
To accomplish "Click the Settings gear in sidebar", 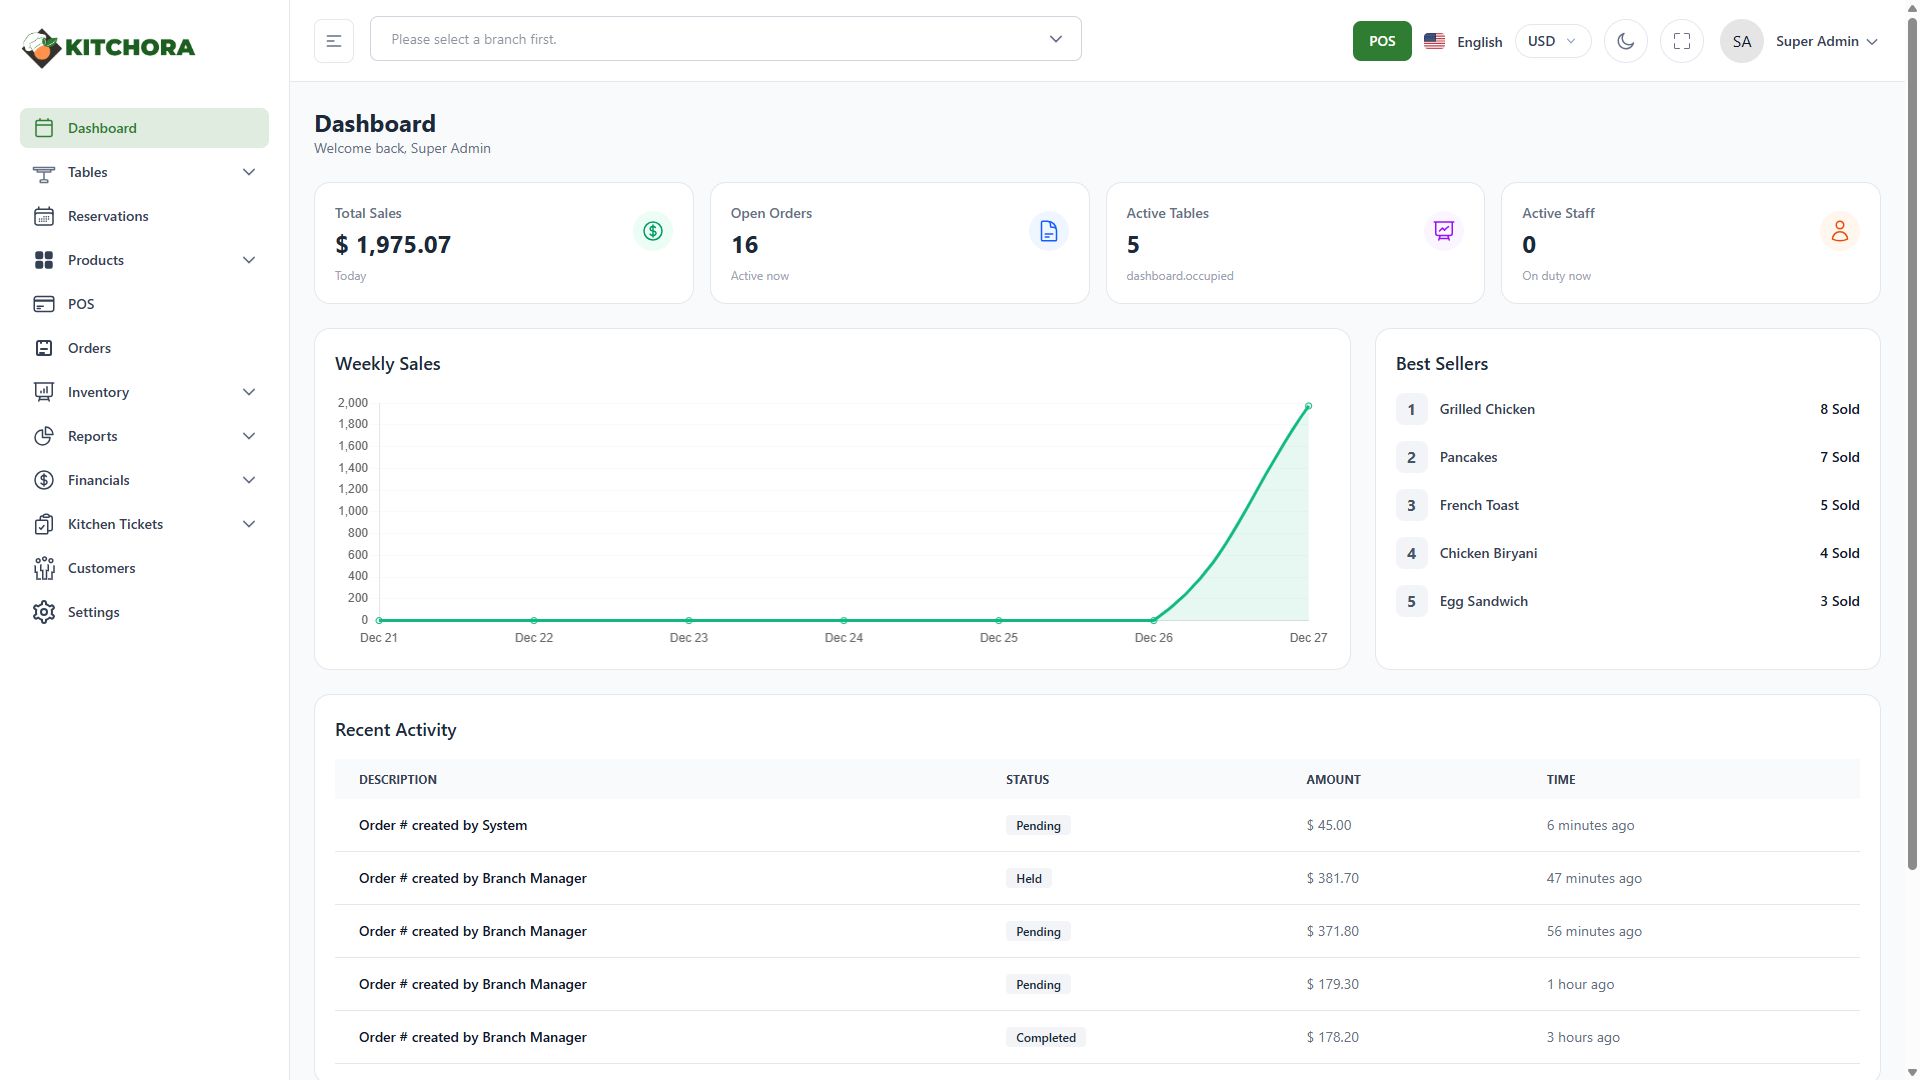I will click(44, 612).
